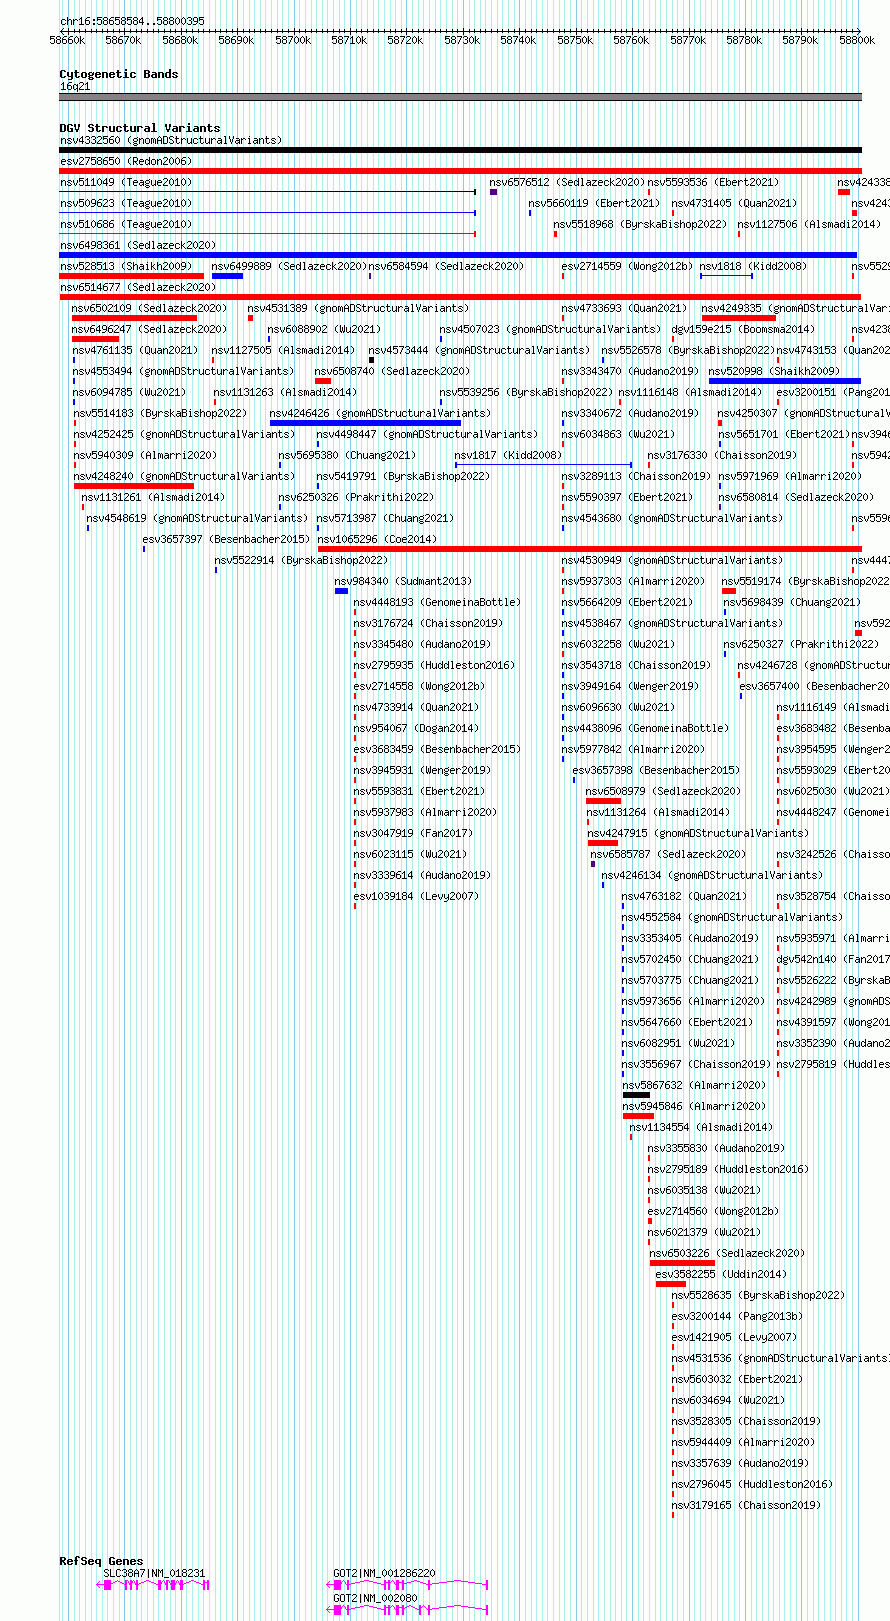Select nsv1817 (Kidd2008) label
Viewport: 890px width, 1621px height.
tap(508, 455)
